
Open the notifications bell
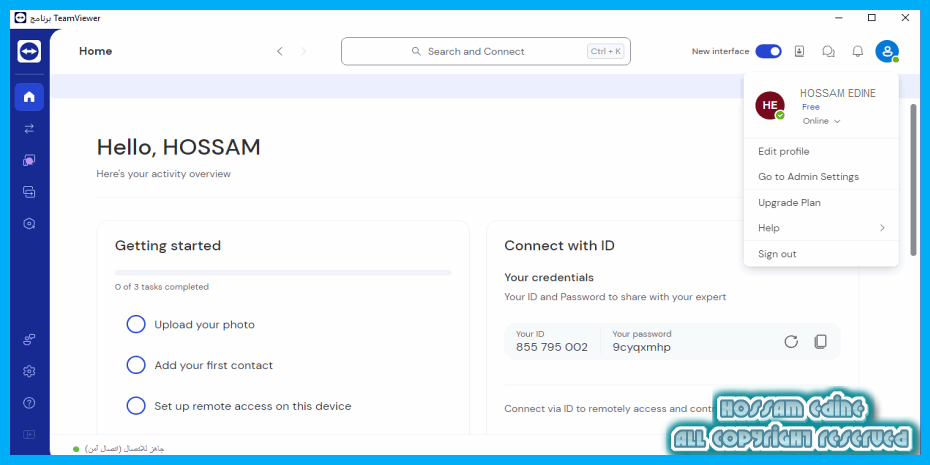[x=858, y=52]
